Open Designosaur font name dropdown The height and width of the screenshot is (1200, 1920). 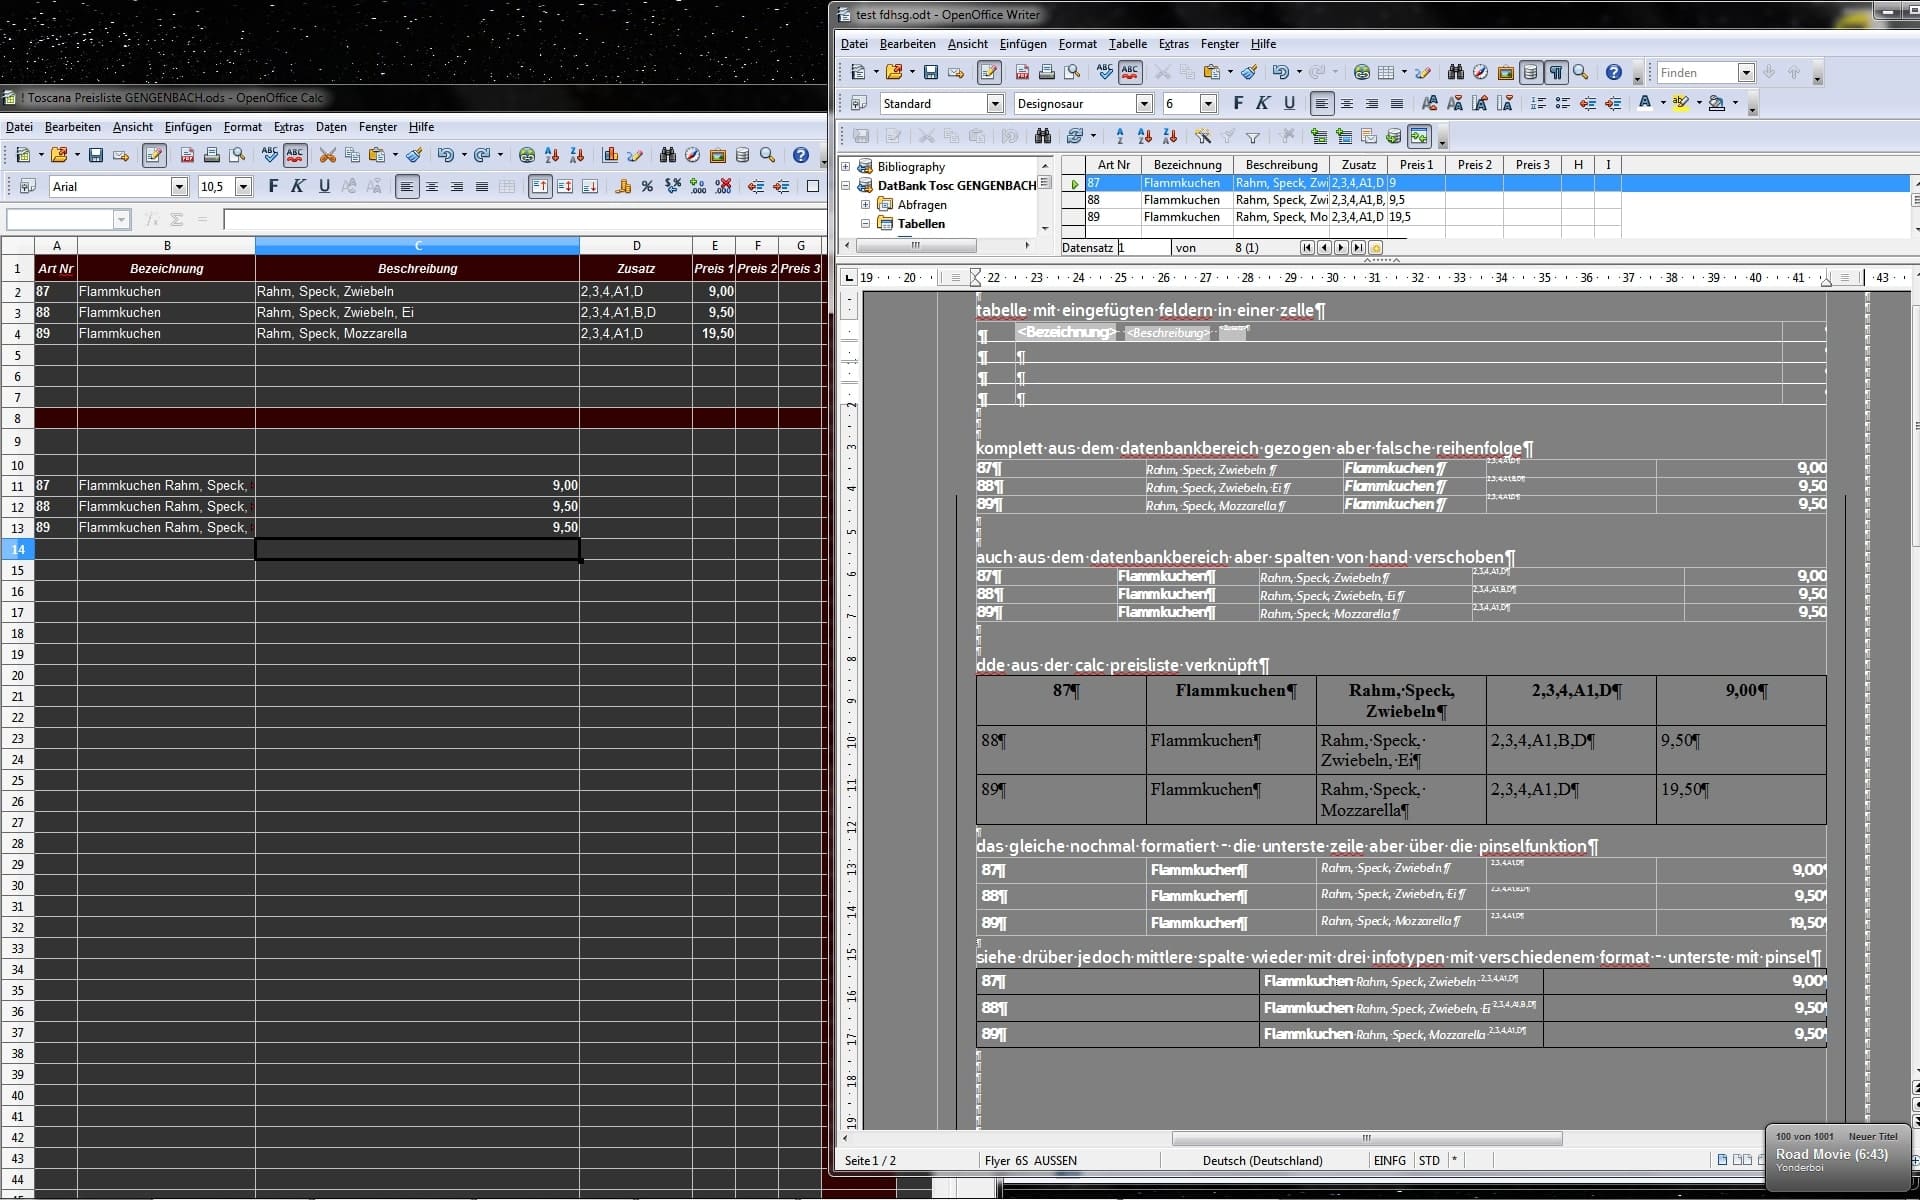1144,104
